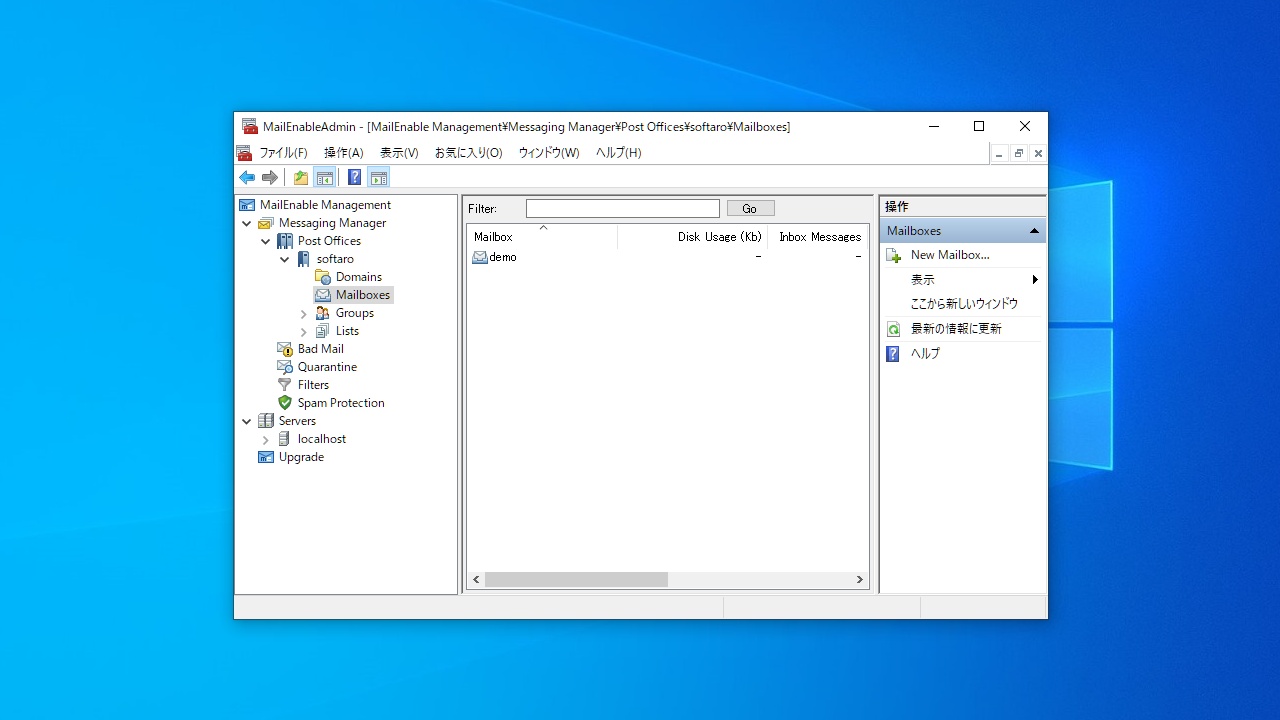Image resolution: width=1280 pixels, height=720 pixels.
Task: Minimize the inner MDI child window
Action: coord(999,153)
